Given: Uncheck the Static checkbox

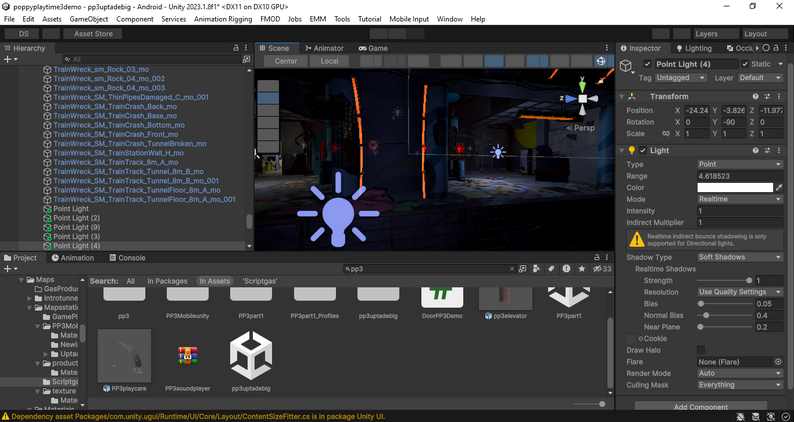Looking at the screenshot, I should click(x=745, y=64).
